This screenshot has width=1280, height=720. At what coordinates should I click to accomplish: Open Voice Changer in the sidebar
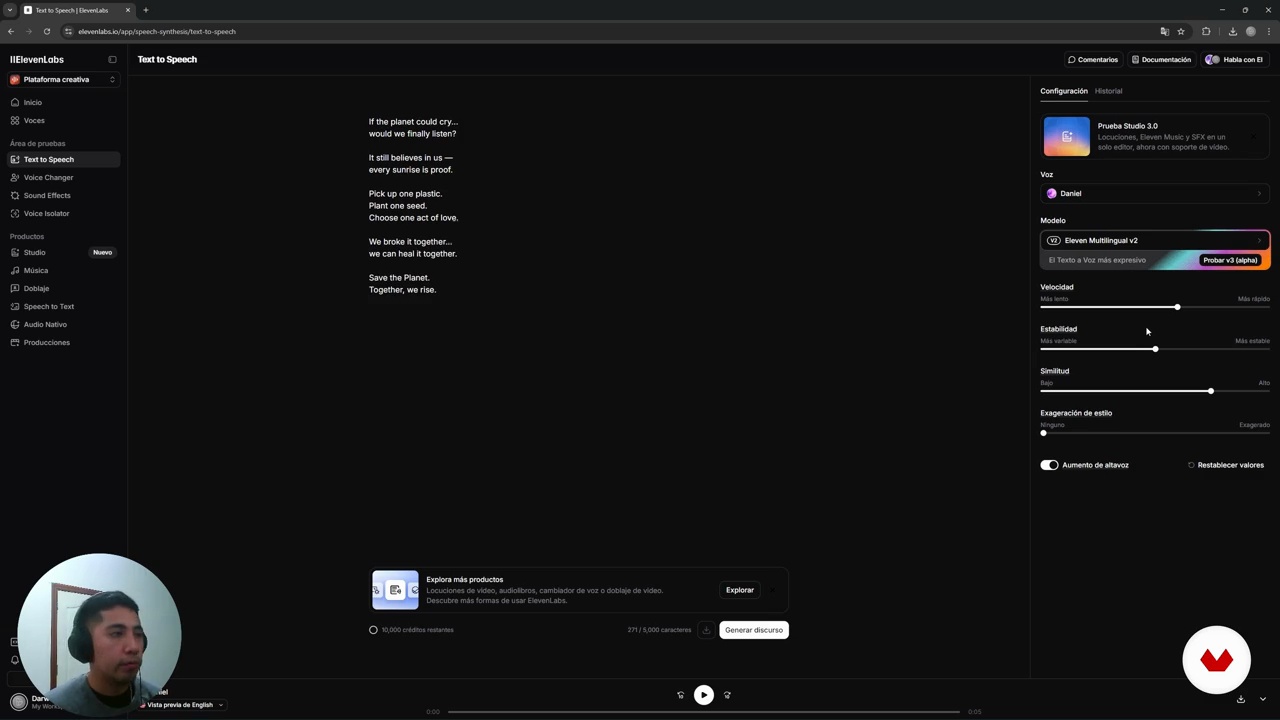[64, 177]
